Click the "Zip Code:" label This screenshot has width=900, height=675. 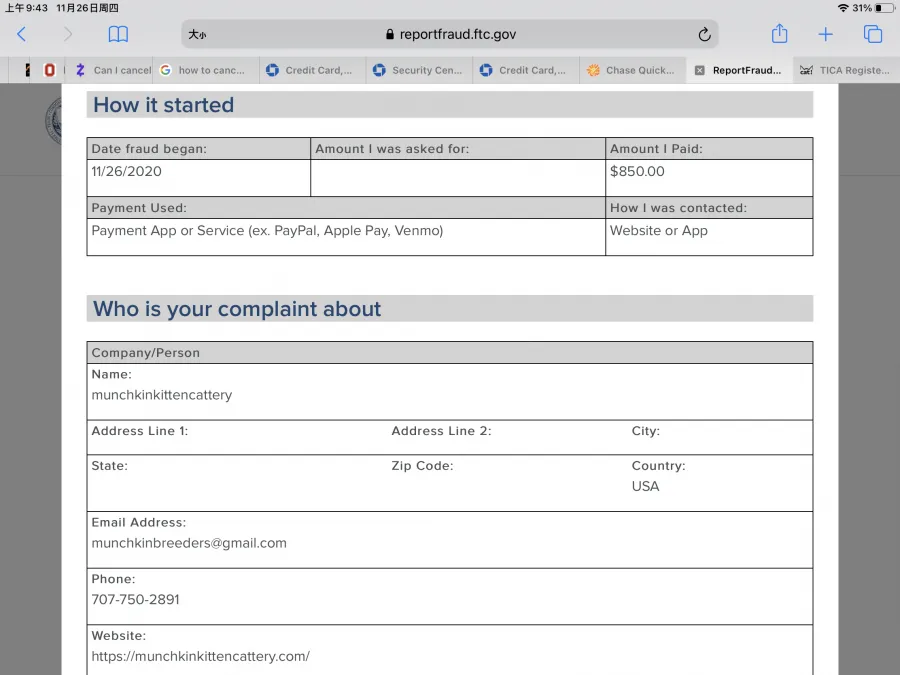pyautogui.click(x=422, y=465)
